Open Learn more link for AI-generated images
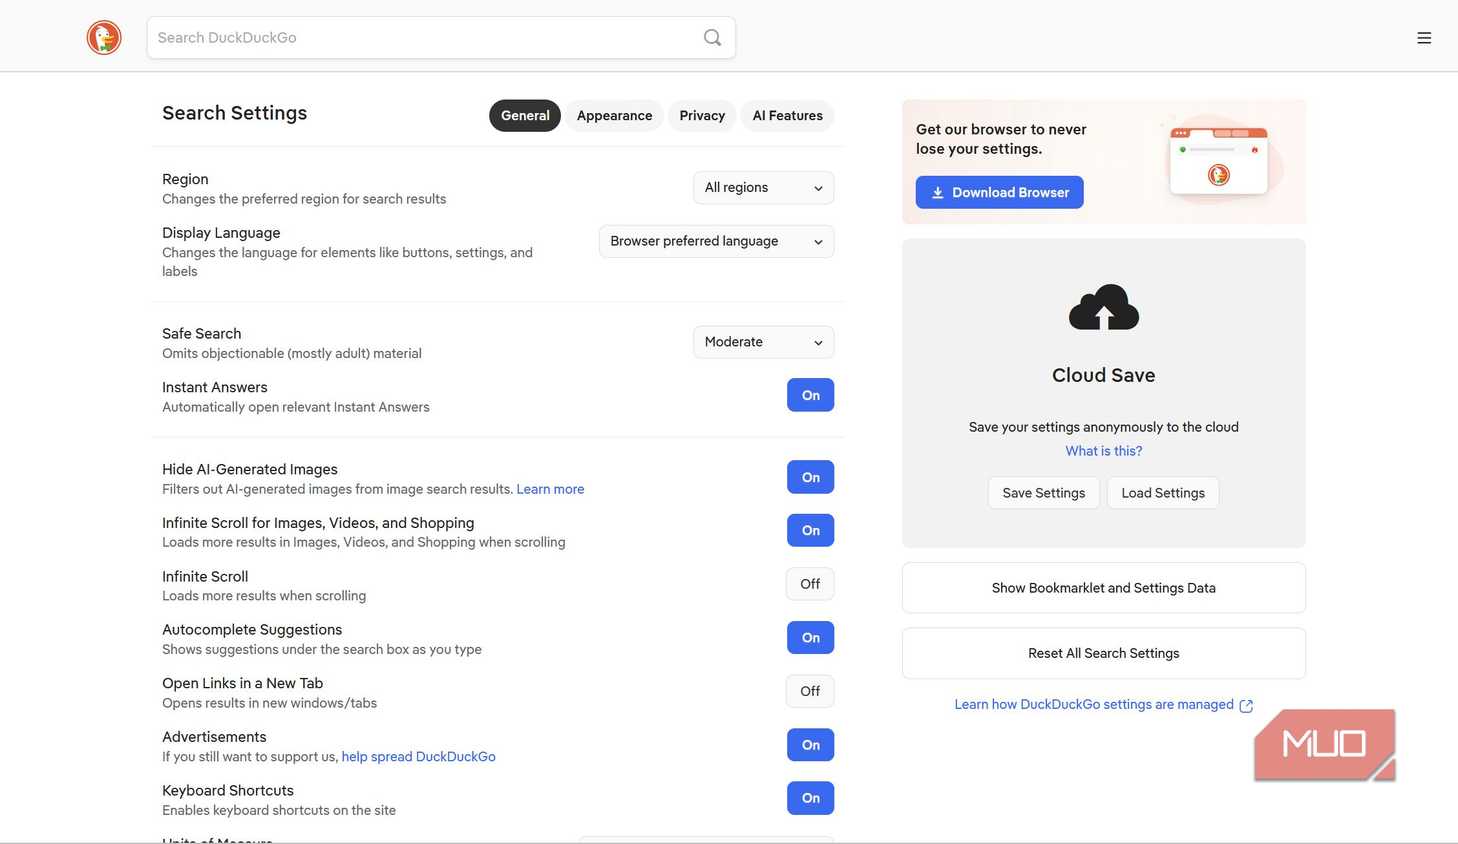 click(x=550, y=489)
